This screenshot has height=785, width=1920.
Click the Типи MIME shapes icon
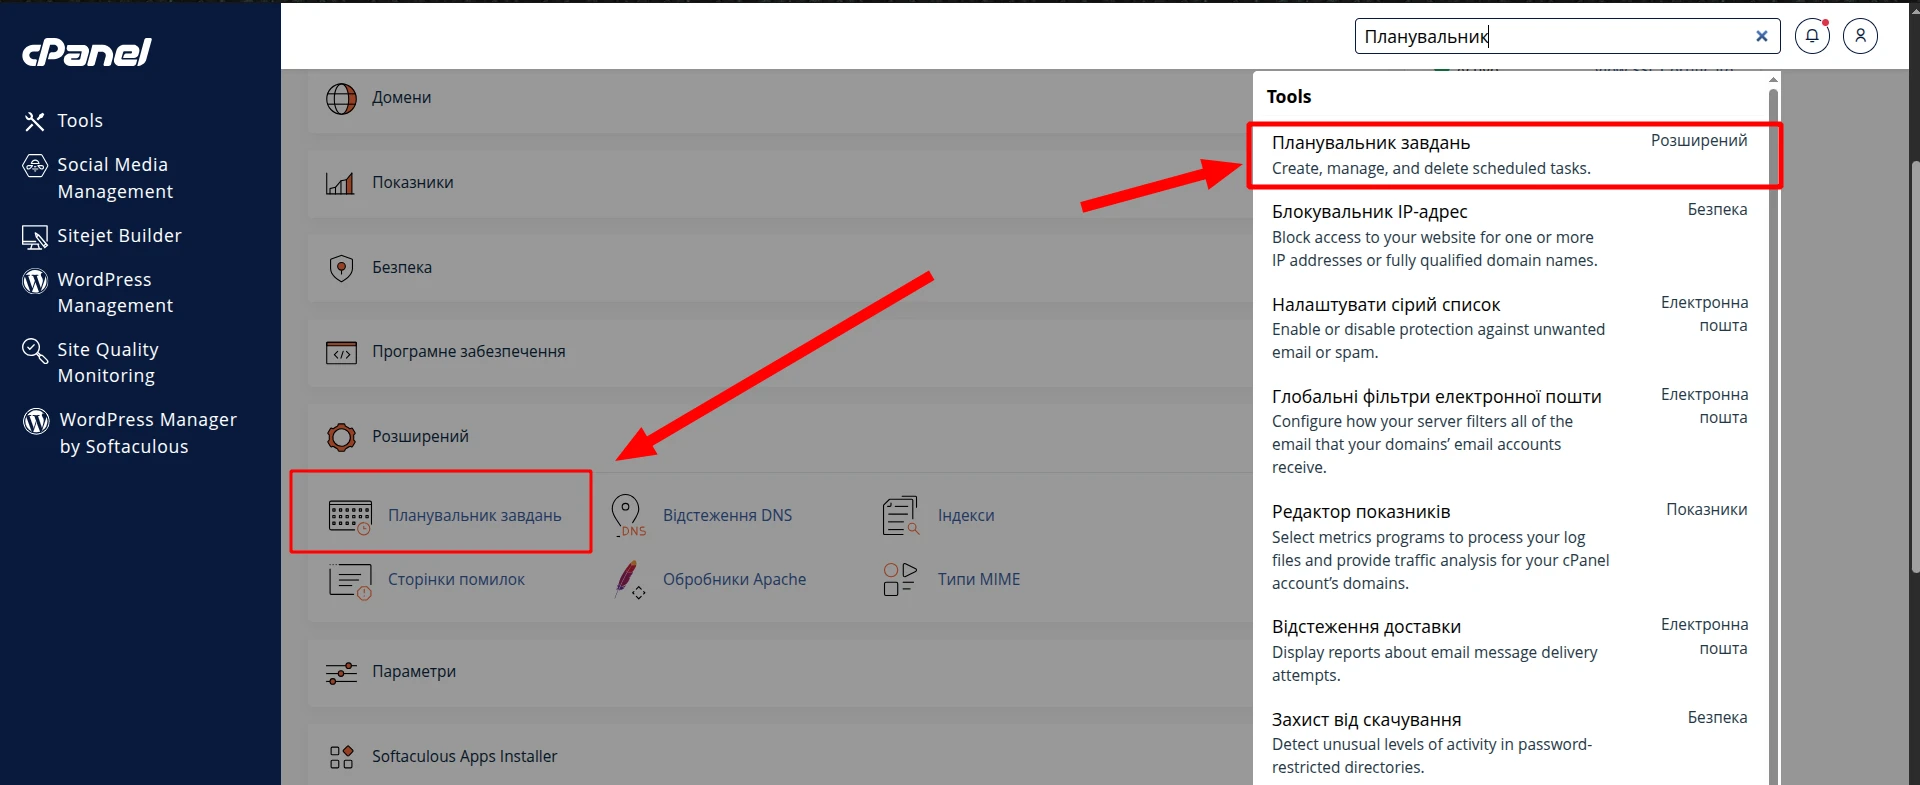[900, 580]
